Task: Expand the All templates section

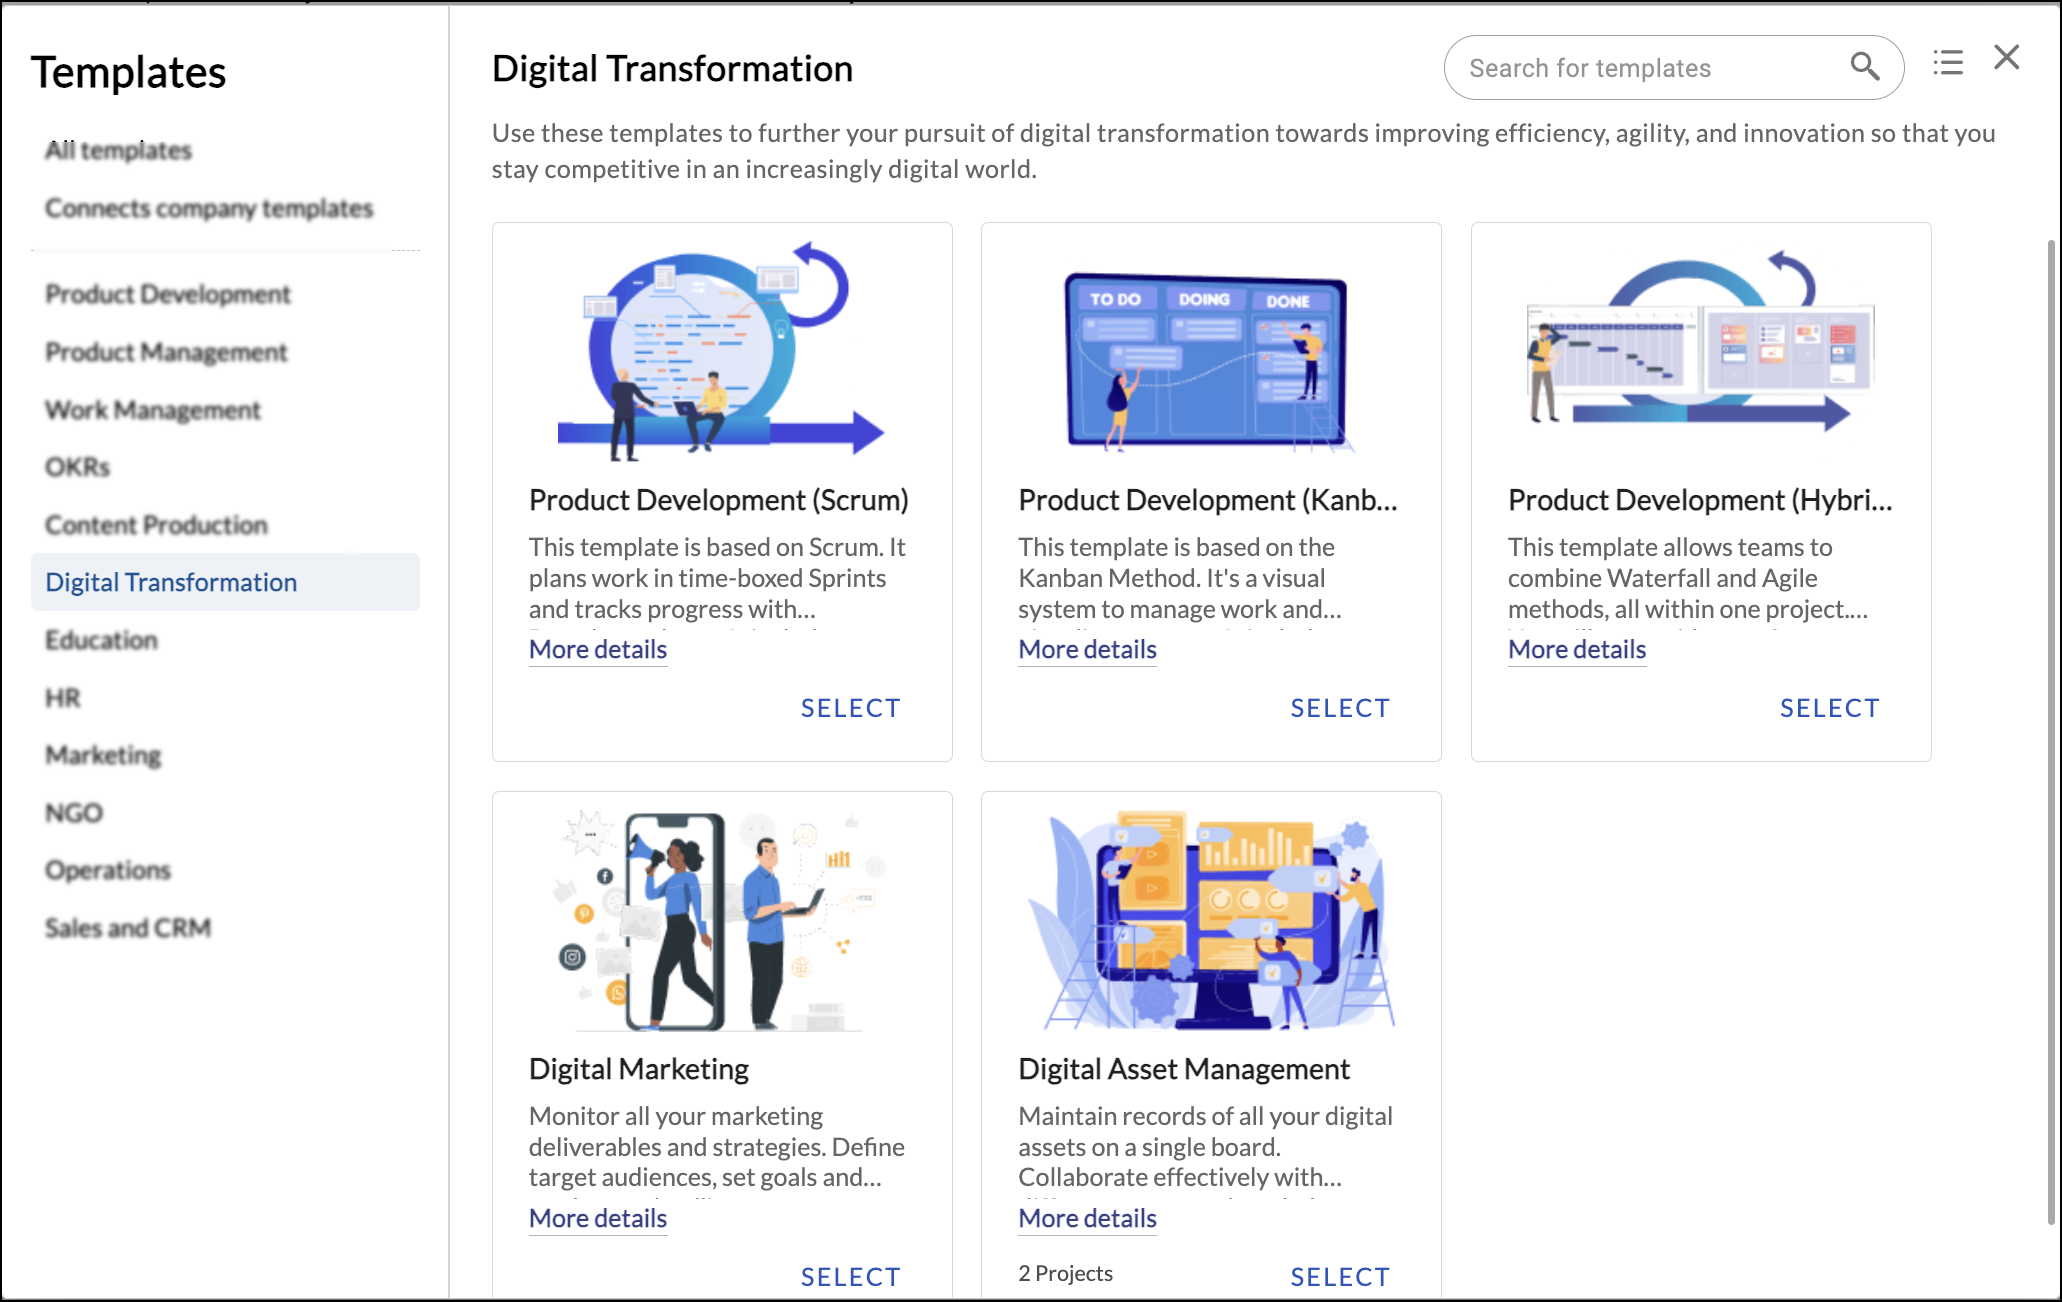Action: click(x=118, y=150)
